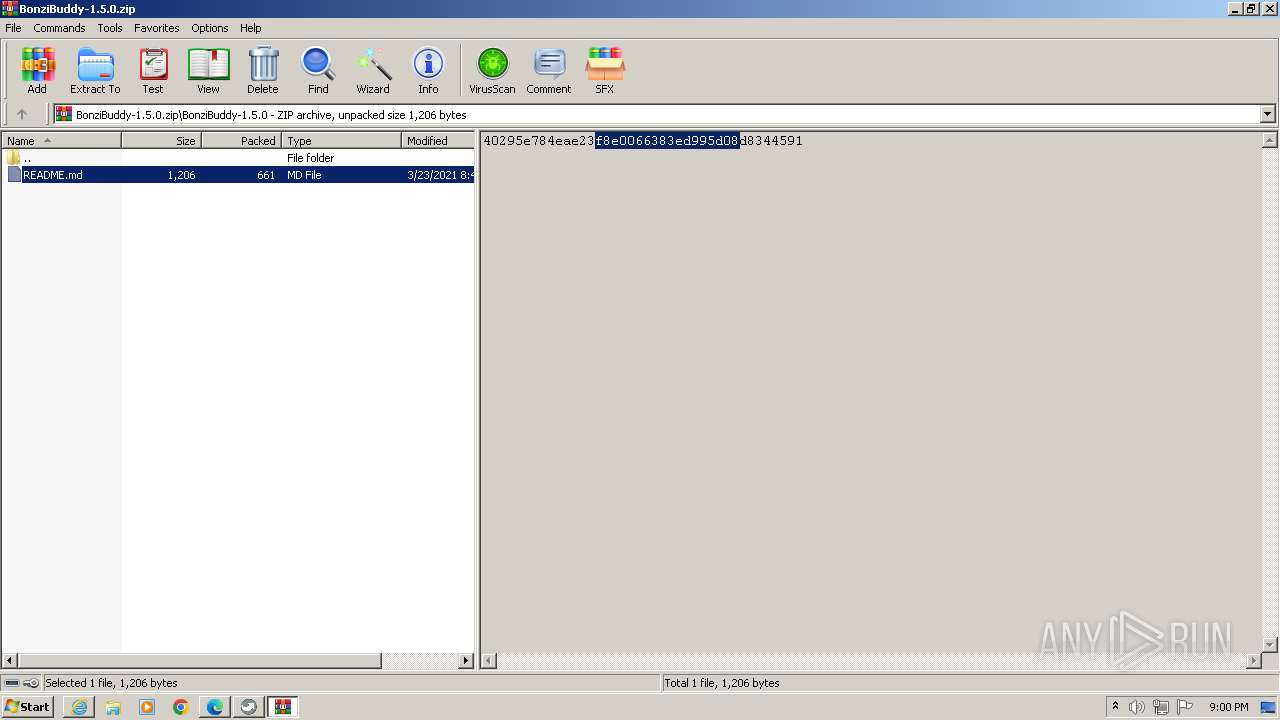Open the Help menu
This screenshot has width=1280, height=720.
(251, 28)
